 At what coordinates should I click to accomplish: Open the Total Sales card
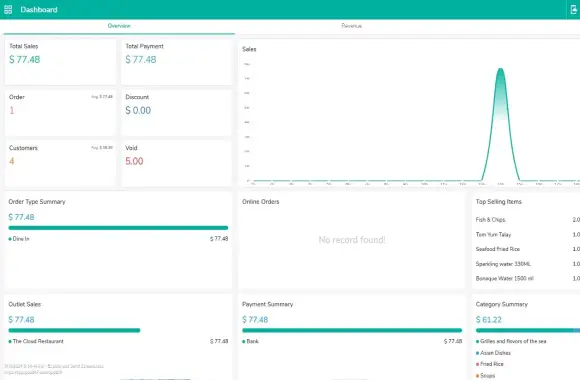[x=60, y=62]
